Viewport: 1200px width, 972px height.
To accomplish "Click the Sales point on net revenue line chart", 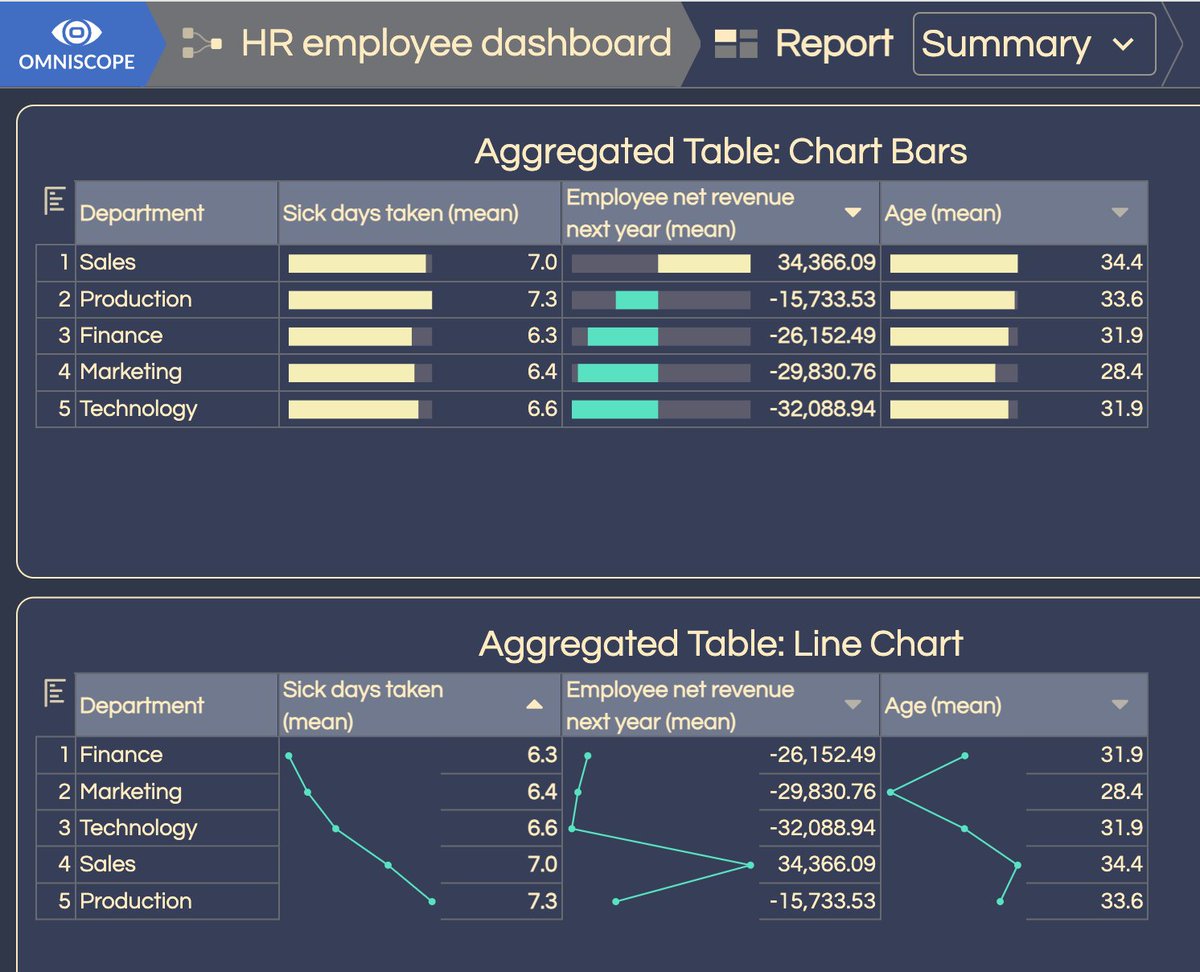I will tap(750, 865).
